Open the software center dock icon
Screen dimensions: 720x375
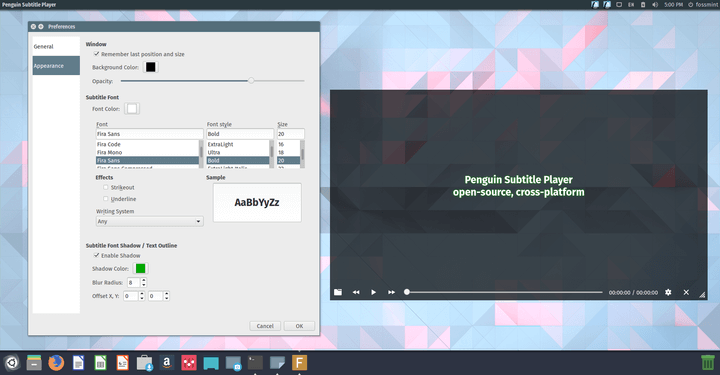click(x=145, y=363)
